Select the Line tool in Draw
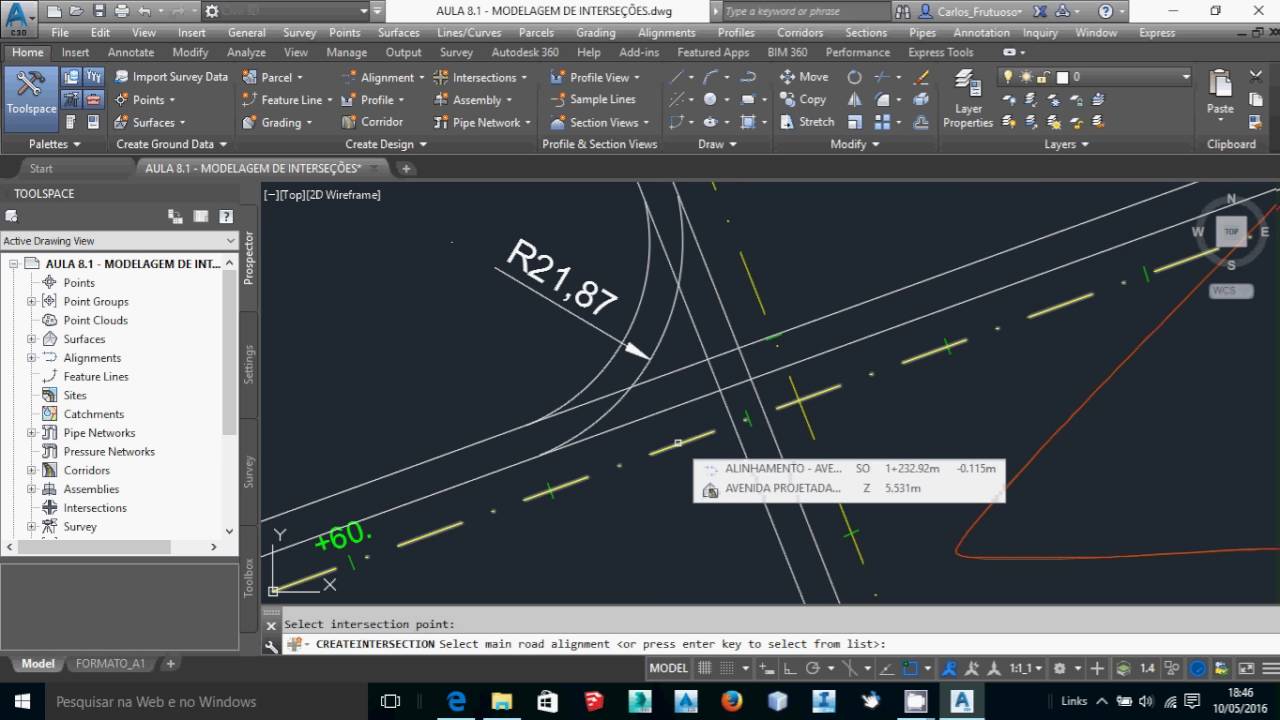 (676, 77)
